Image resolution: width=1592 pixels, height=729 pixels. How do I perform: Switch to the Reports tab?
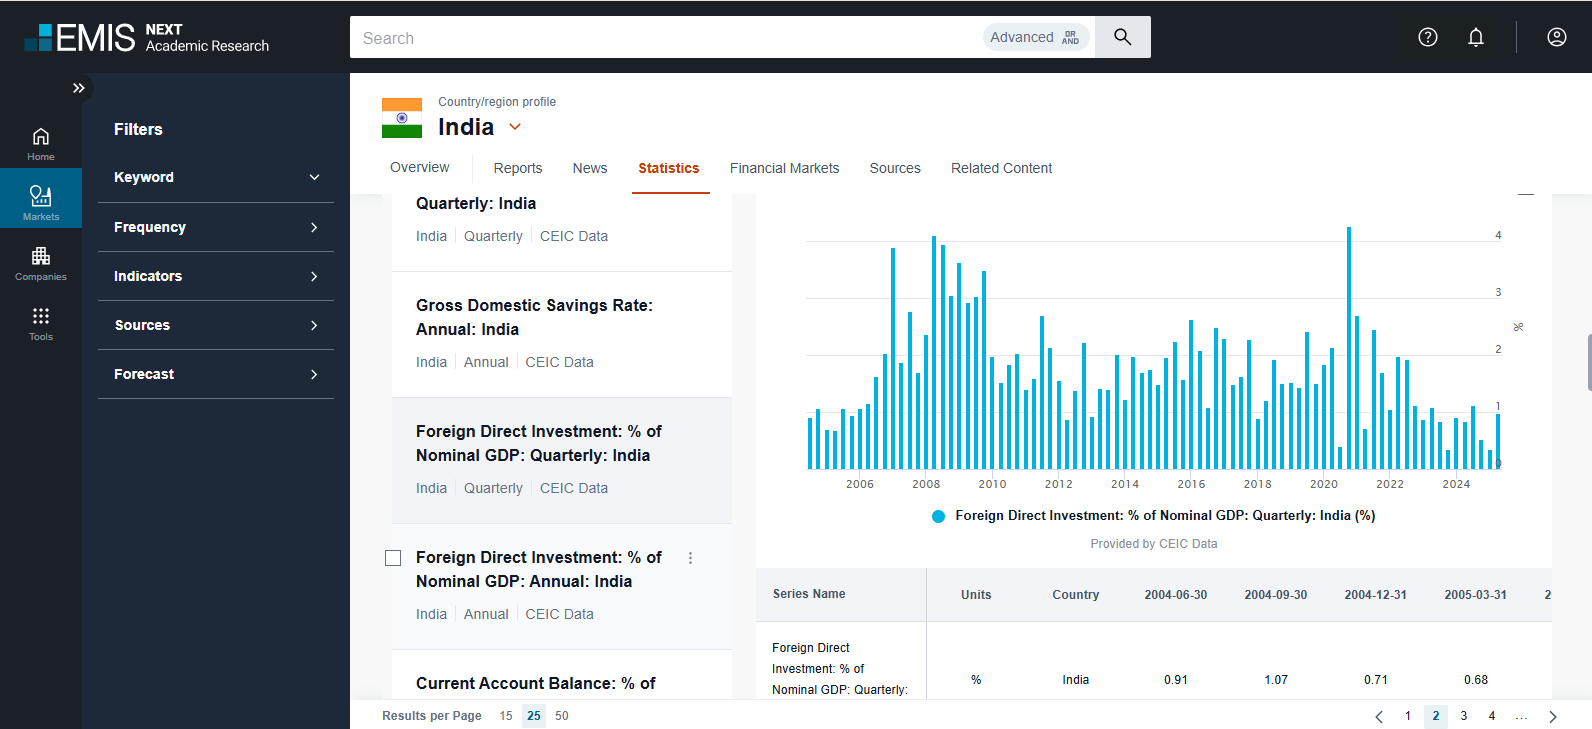(517, 168)
